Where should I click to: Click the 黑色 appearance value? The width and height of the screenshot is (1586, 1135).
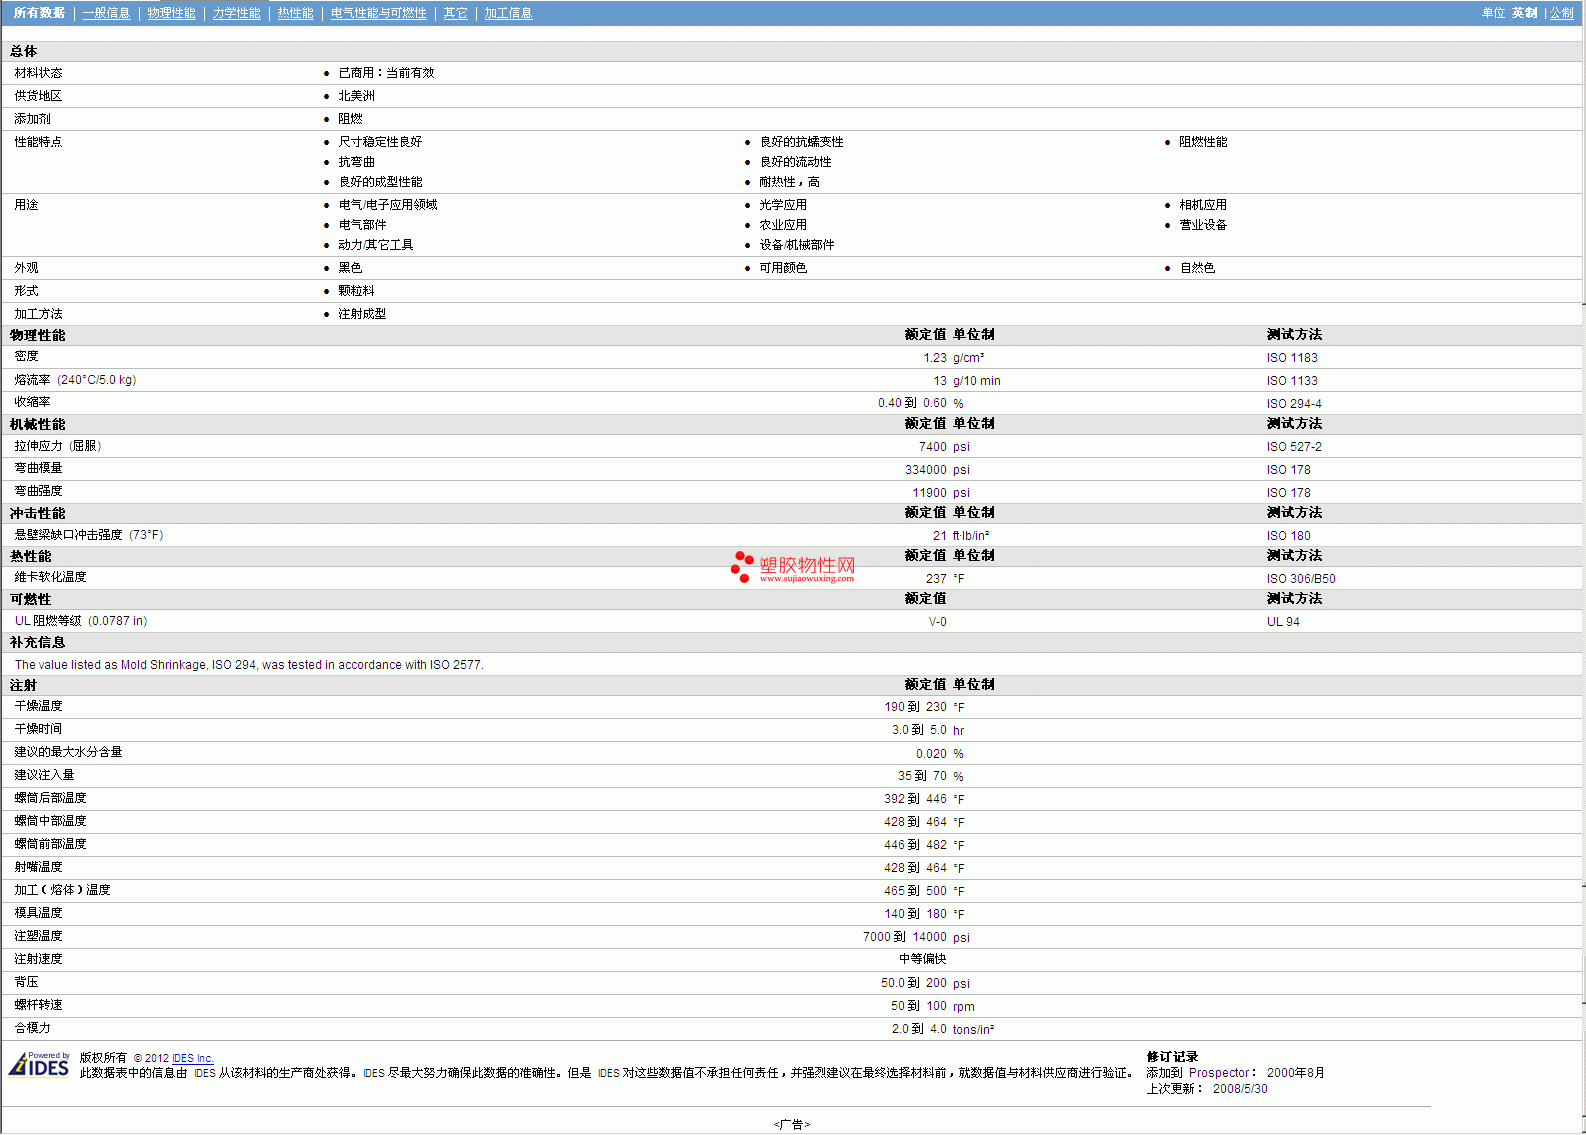(350, 268)
